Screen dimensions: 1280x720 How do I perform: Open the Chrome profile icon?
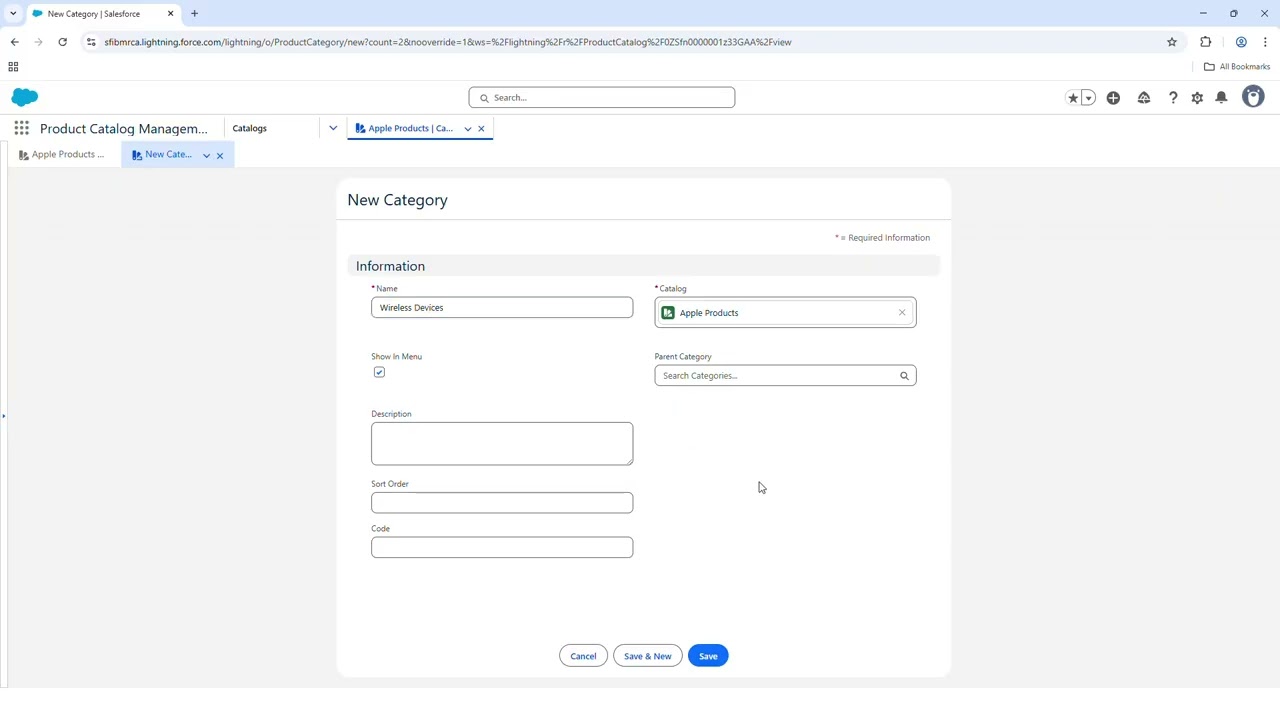tap(1241, 42)
